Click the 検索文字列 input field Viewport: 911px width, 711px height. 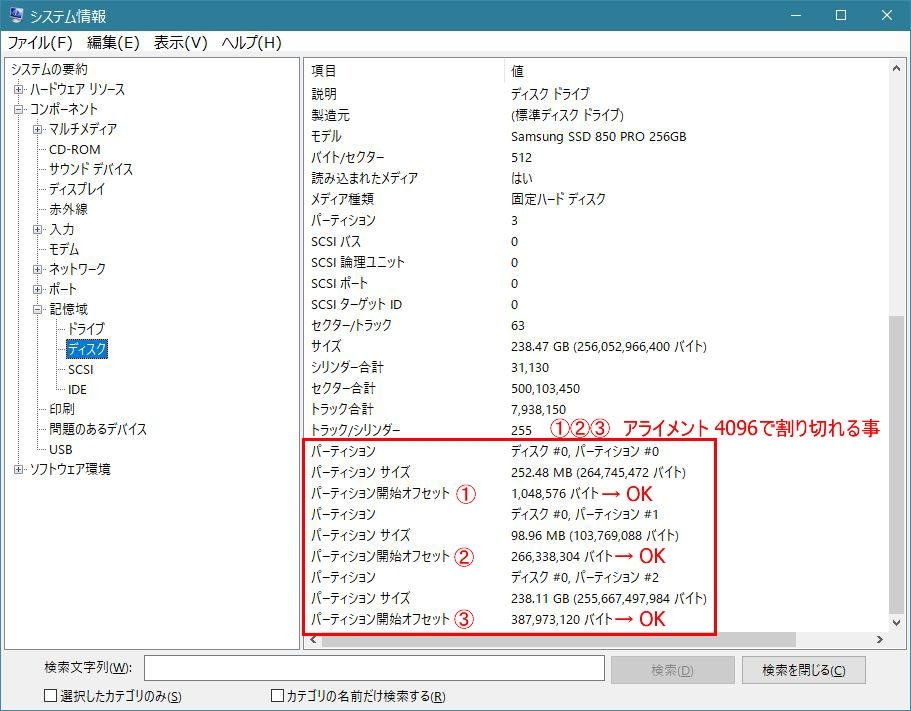click(x=374, y=668)
